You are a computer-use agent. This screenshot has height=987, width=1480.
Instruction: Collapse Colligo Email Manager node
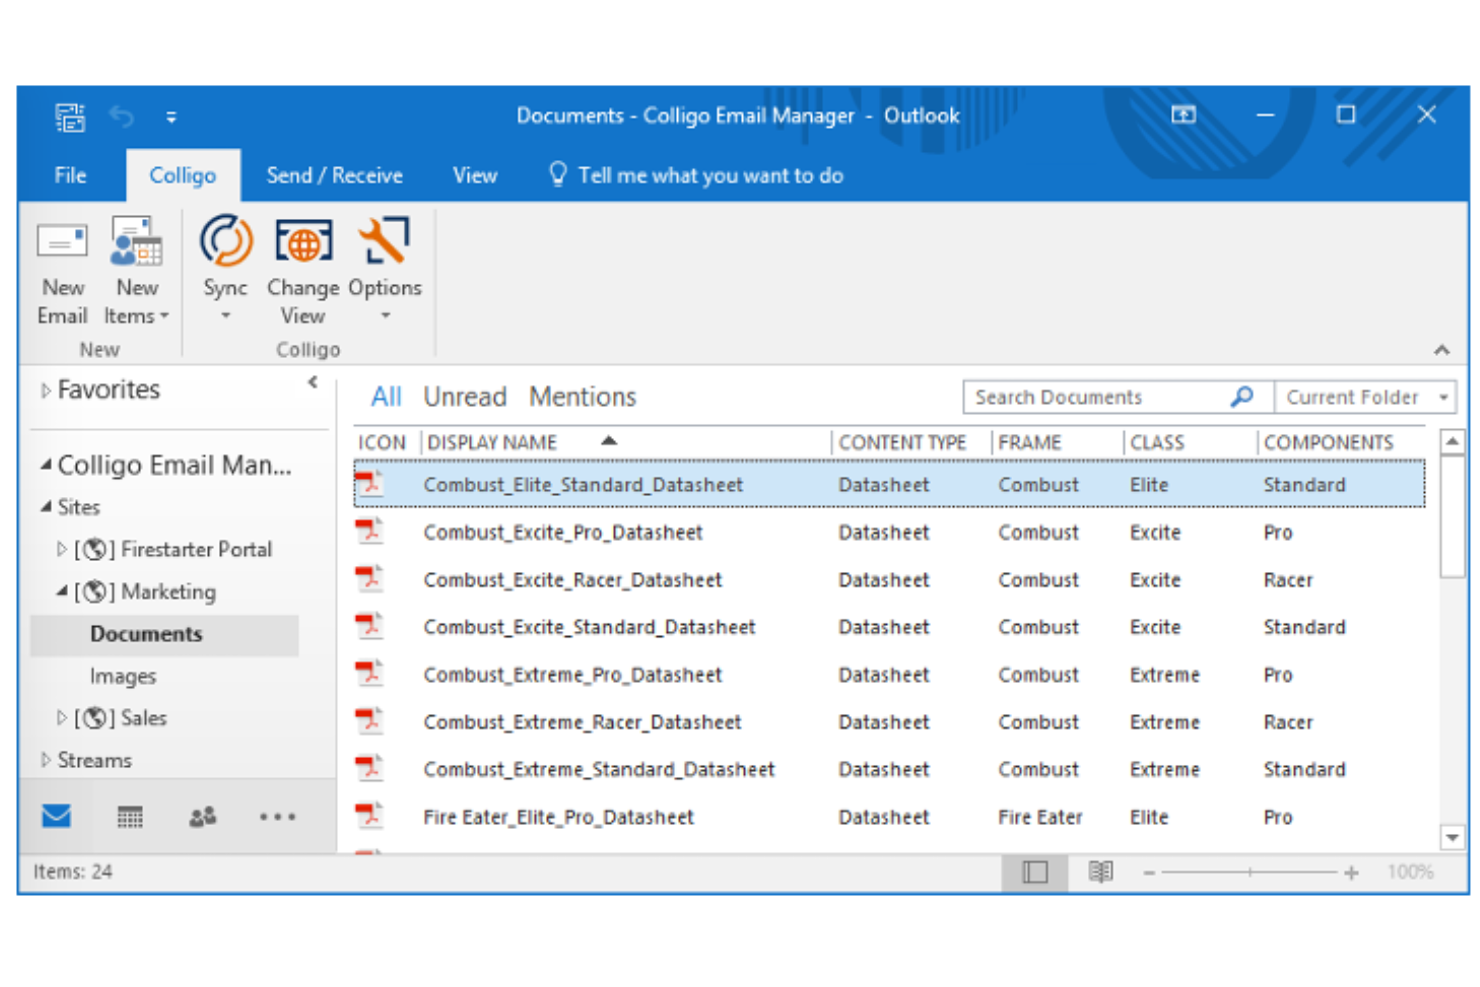point(45,465)
